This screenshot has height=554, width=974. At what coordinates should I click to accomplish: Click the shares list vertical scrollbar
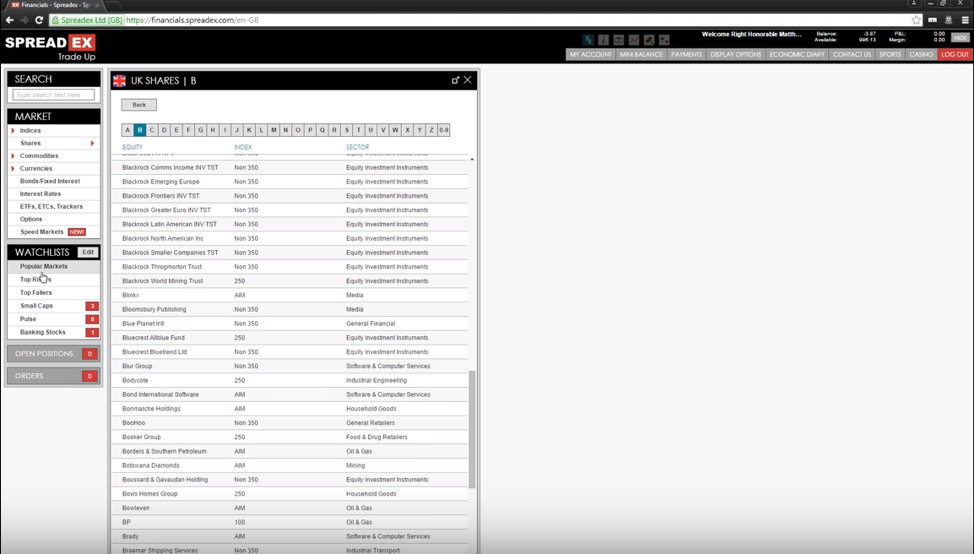tap(472, 429)
